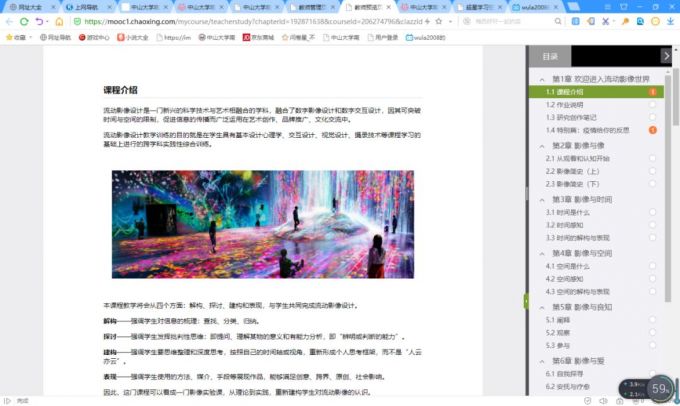Image resolution: width=680 pixels, height=406 pixels.
Task: Open the scissors screenshot tool icon
Action: (605, 21)
